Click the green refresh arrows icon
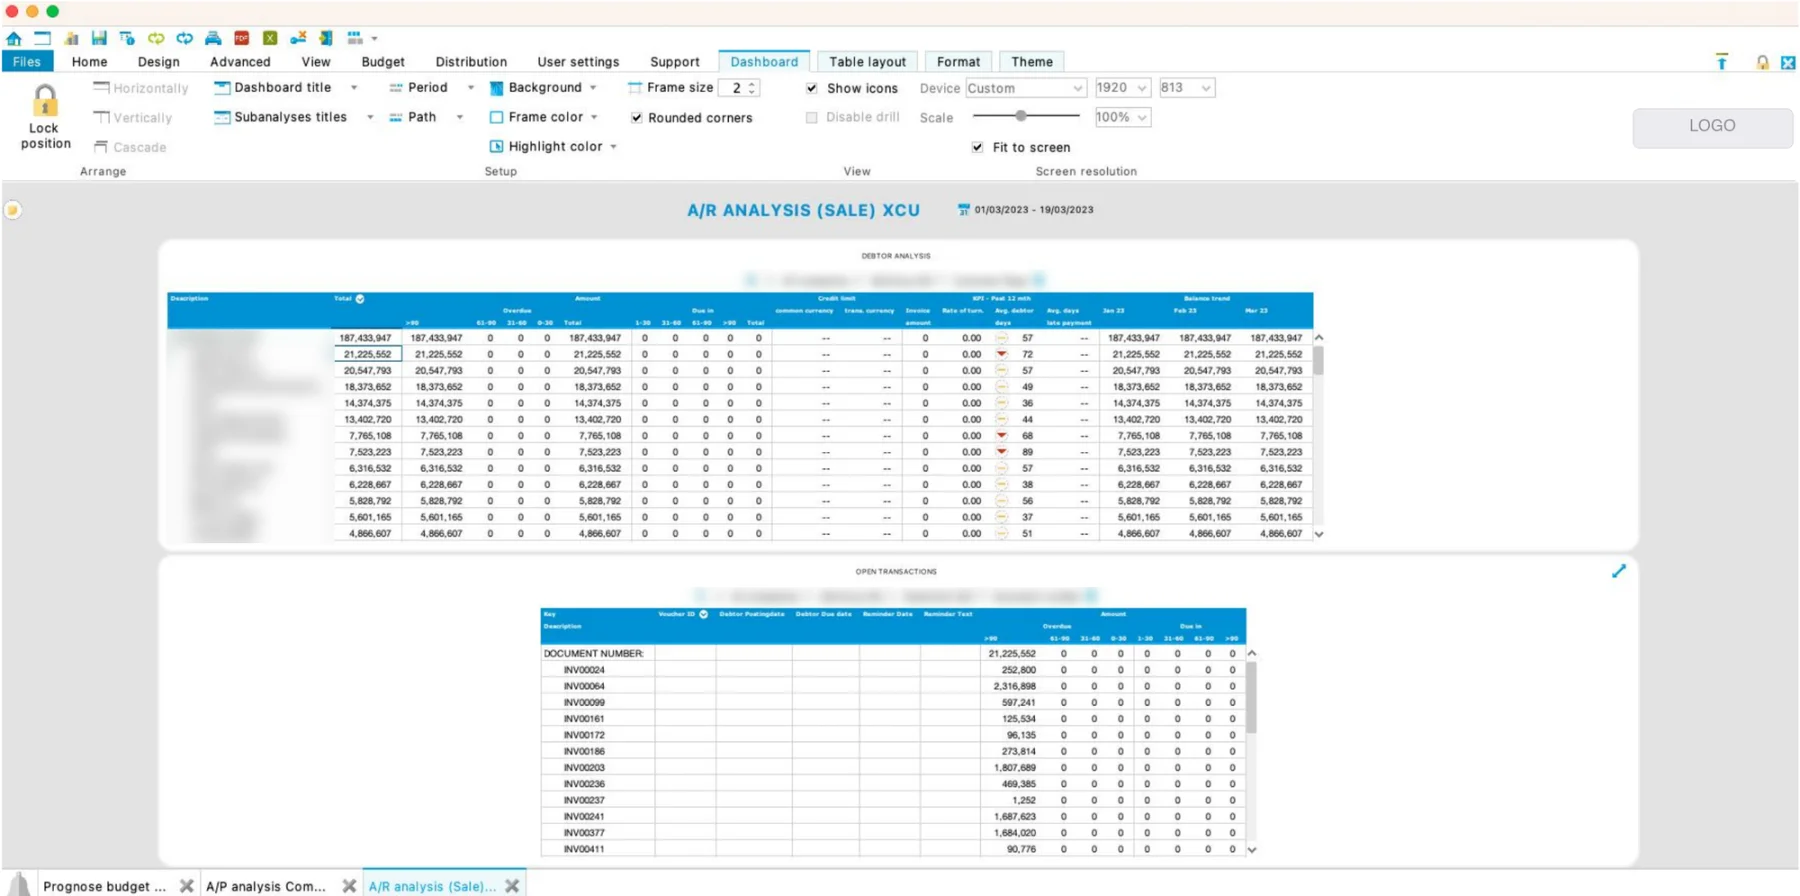The image size is (1800, 896). point(156,38)
